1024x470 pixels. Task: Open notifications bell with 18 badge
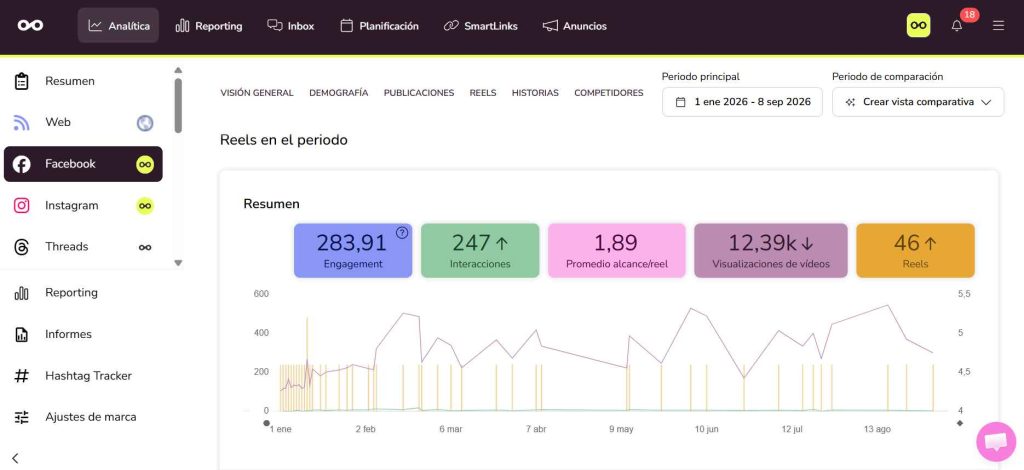pos(957,26)
